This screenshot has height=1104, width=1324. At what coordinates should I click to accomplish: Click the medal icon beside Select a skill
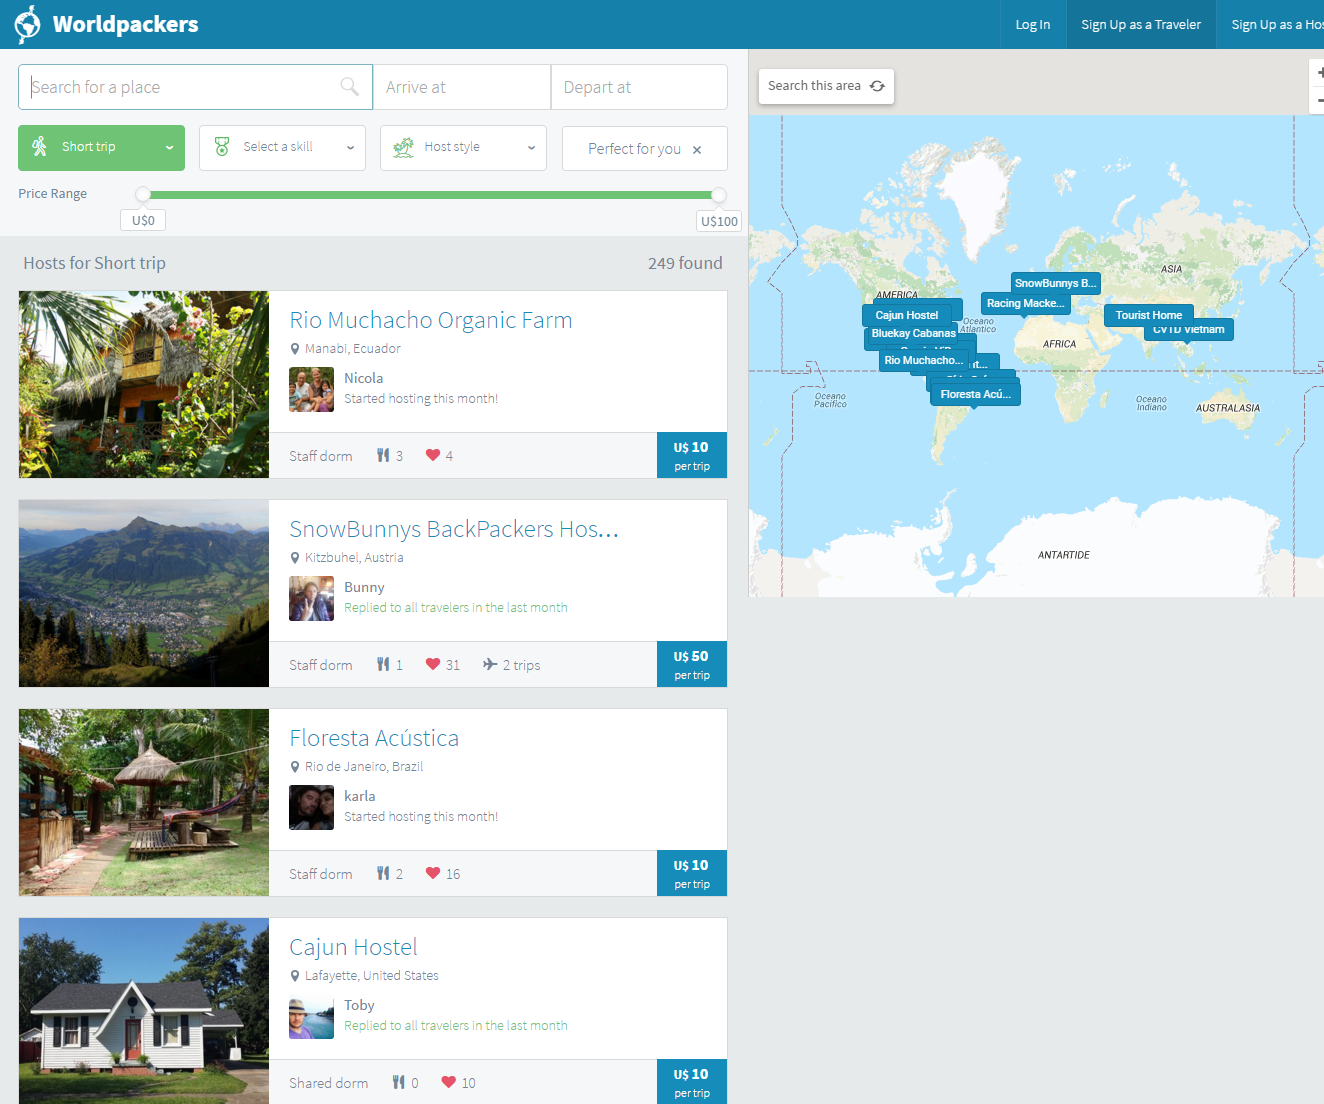point(222,147)
